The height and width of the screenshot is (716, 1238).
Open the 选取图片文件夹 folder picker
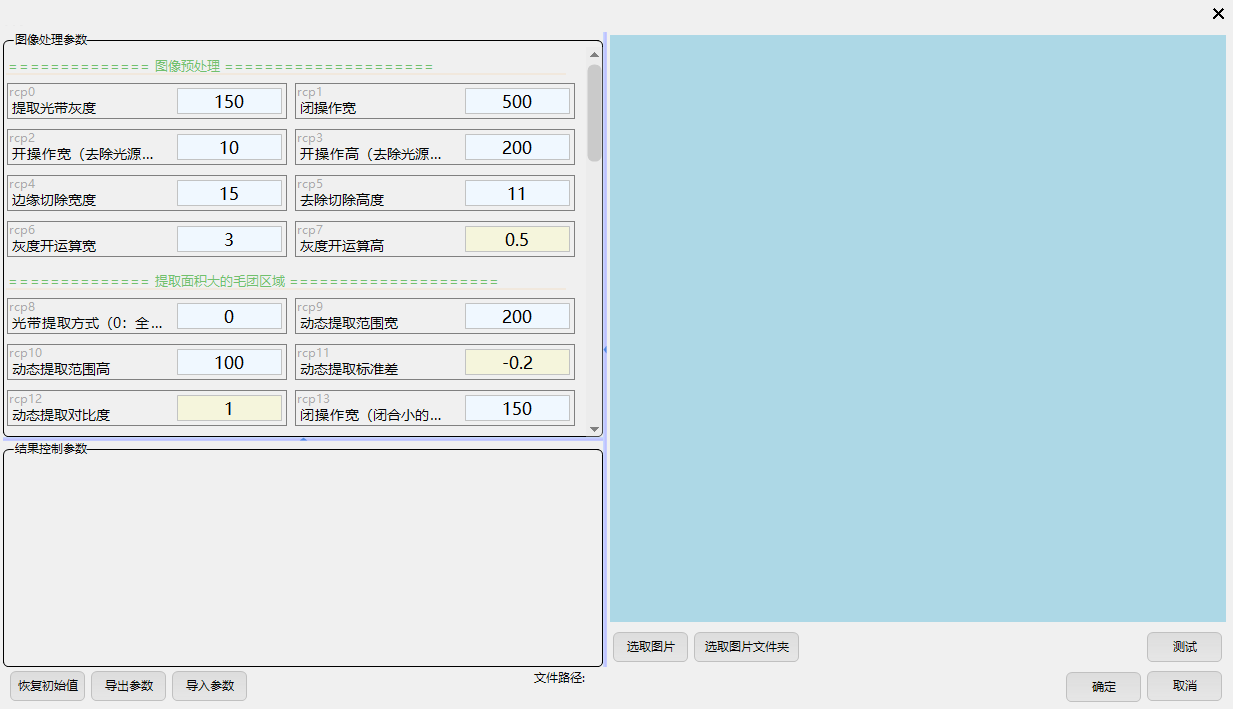pyautogui.click(x=746, y=647)
